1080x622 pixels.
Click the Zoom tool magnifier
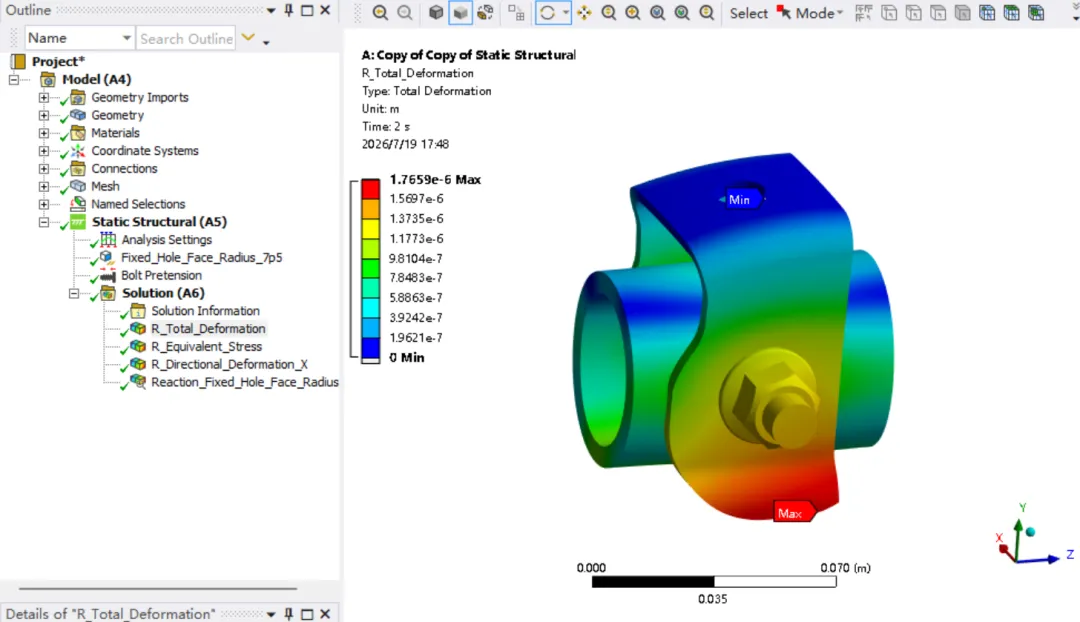coord(609,13)
